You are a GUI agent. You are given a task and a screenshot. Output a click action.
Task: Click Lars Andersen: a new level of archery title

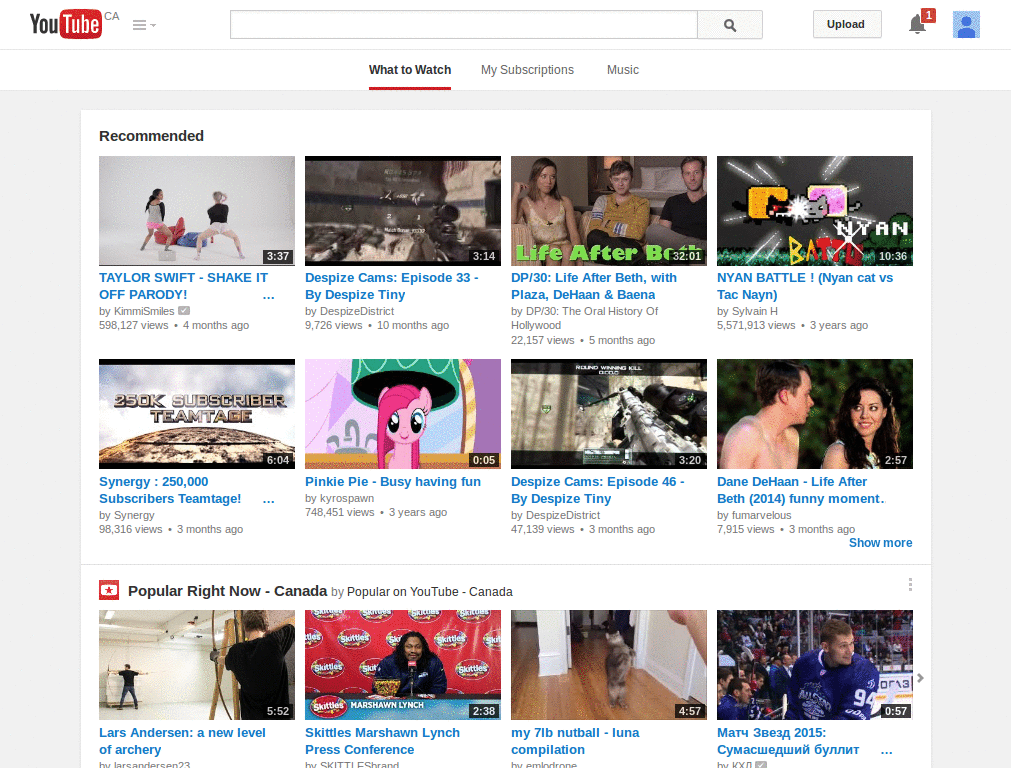(182, 741)
